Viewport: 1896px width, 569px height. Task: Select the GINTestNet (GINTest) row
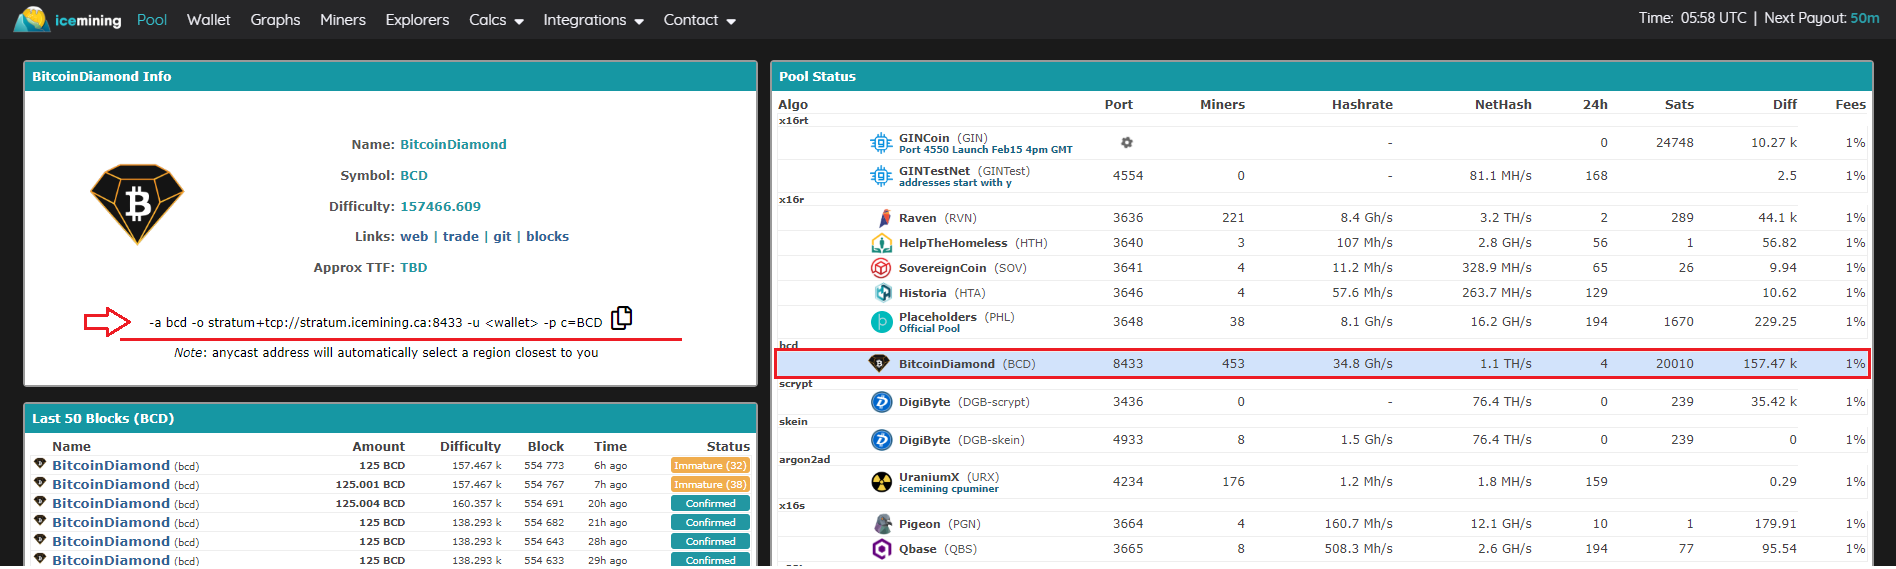click(1322, 176)
